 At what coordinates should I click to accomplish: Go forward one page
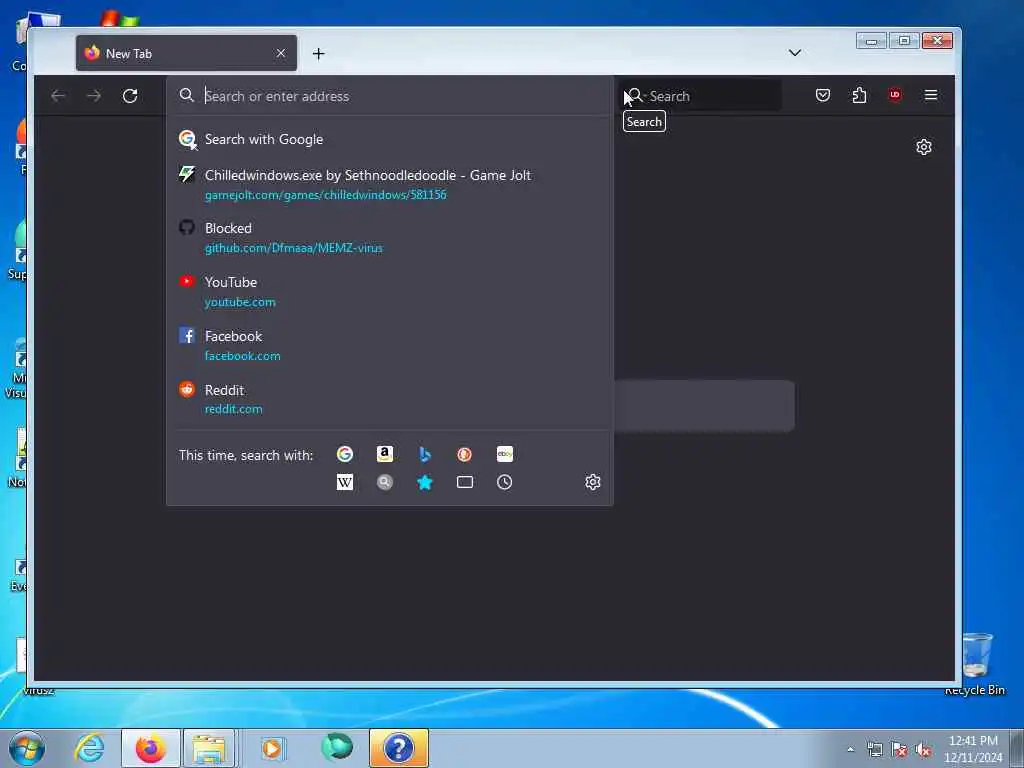pos(94,96)
